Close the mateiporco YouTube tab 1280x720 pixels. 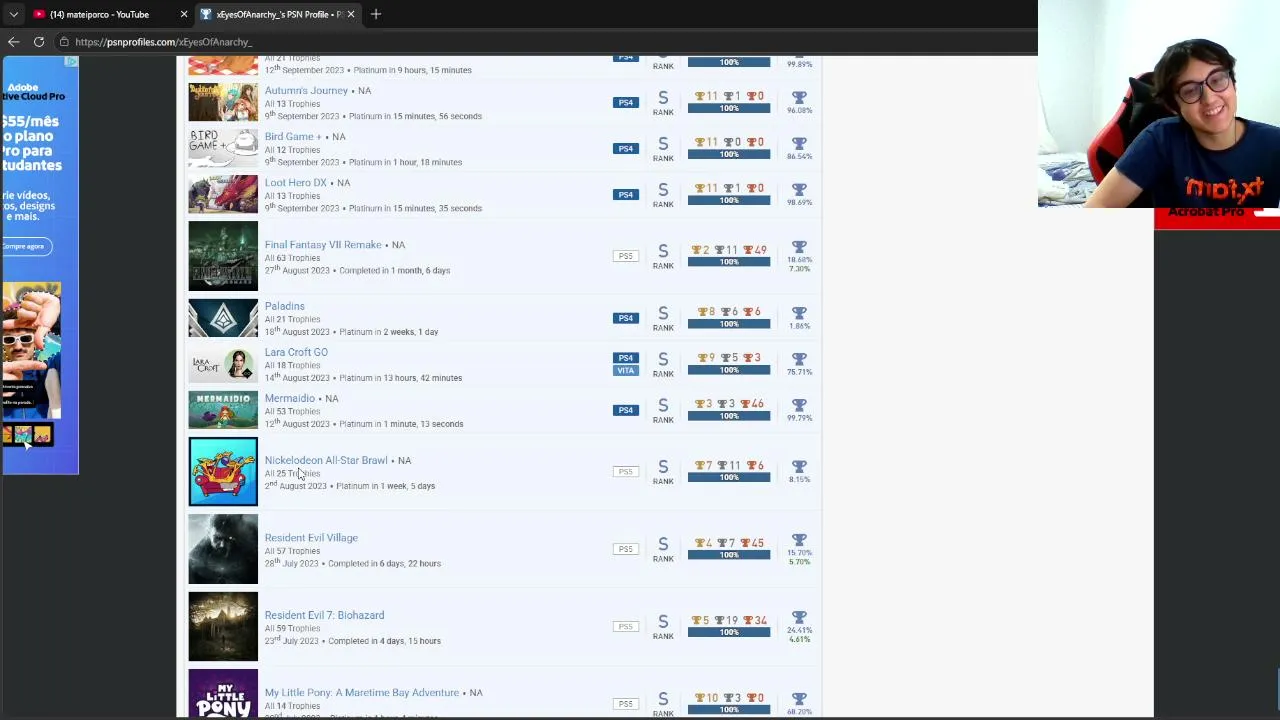(183, 14)
